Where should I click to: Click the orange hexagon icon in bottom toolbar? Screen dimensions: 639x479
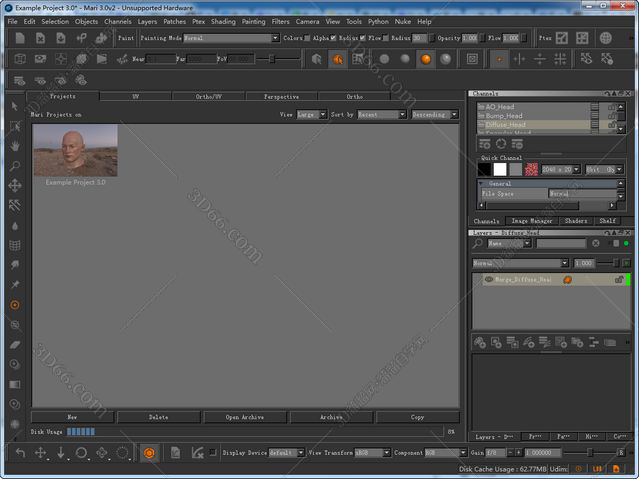pyautogui.click(x=148, y=453)
